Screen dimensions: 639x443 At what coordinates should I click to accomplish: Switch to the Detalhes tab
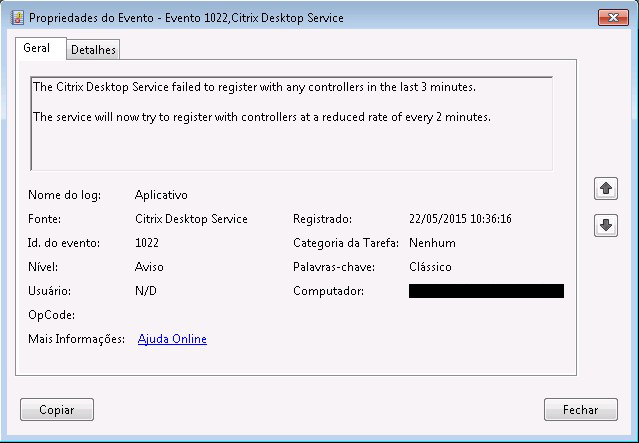93,50
